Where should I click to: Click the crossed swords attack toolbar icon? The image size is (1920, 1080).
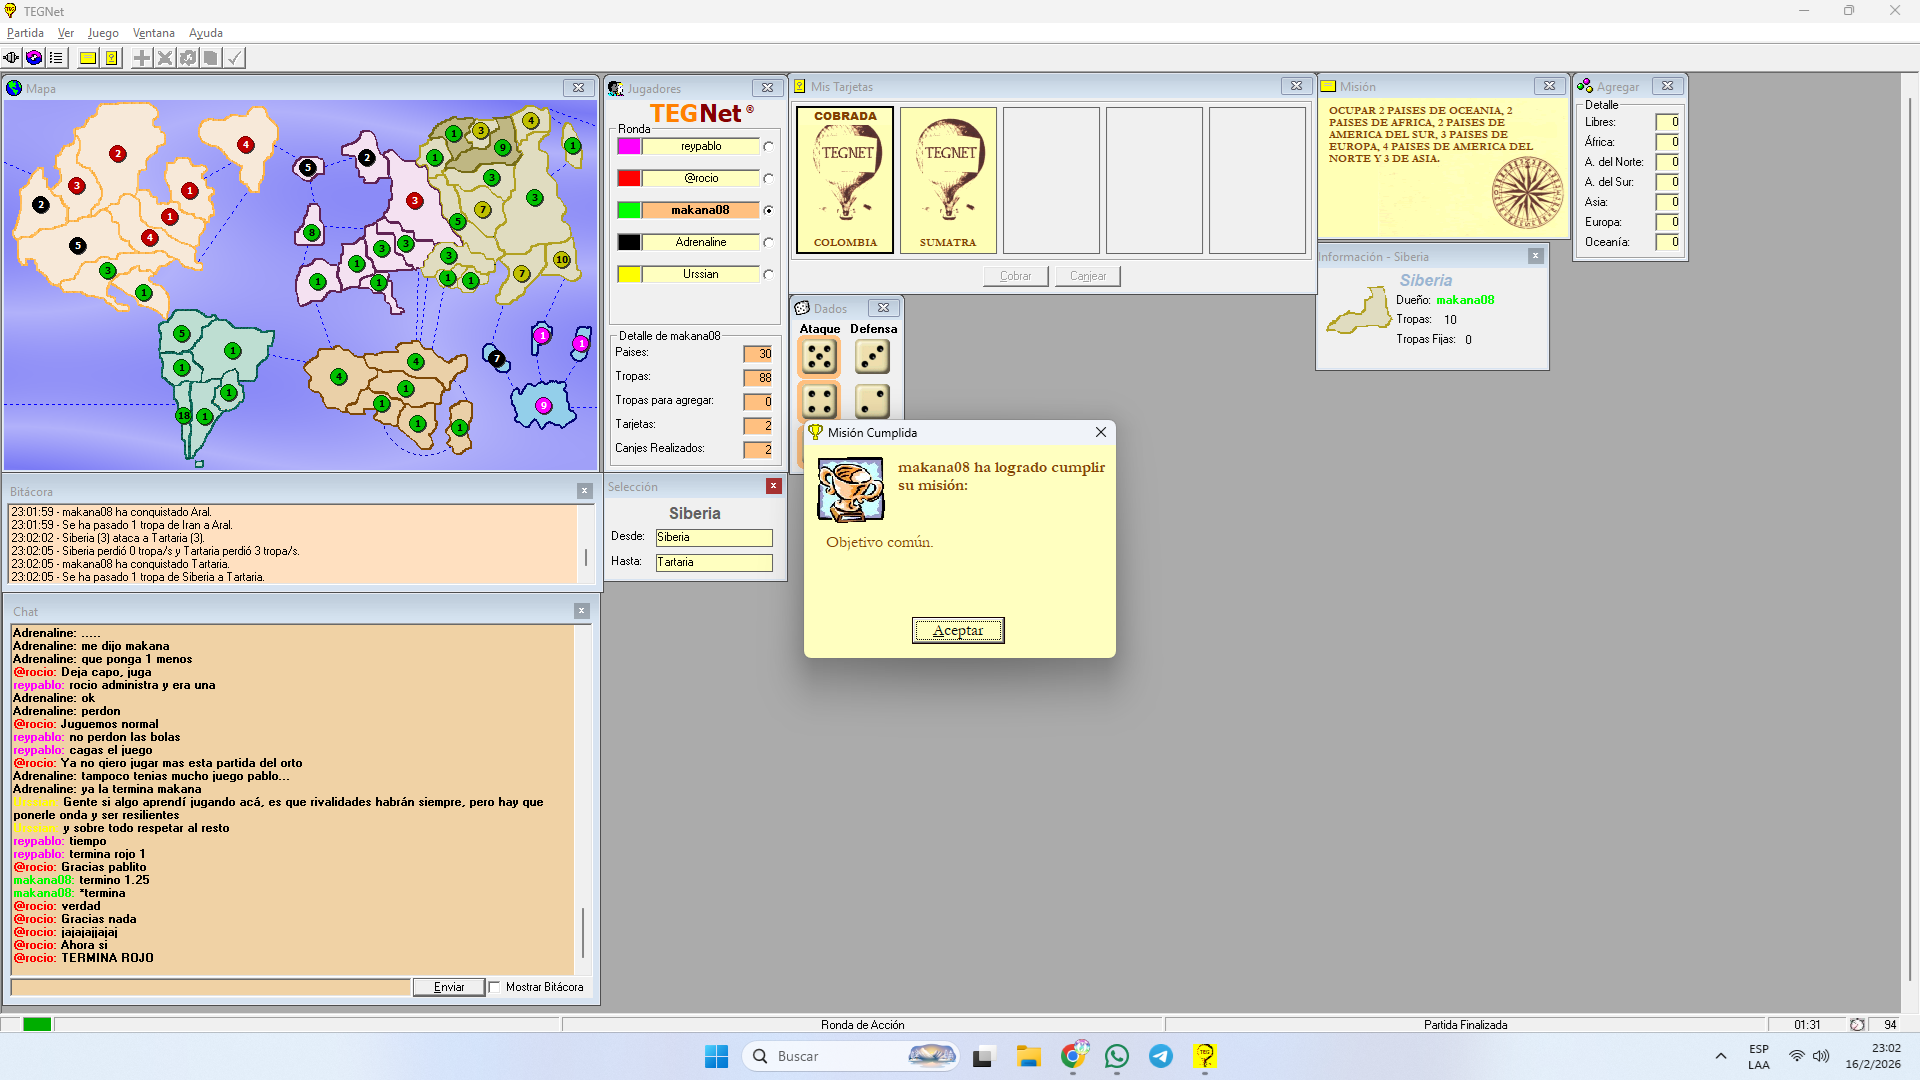165,58
